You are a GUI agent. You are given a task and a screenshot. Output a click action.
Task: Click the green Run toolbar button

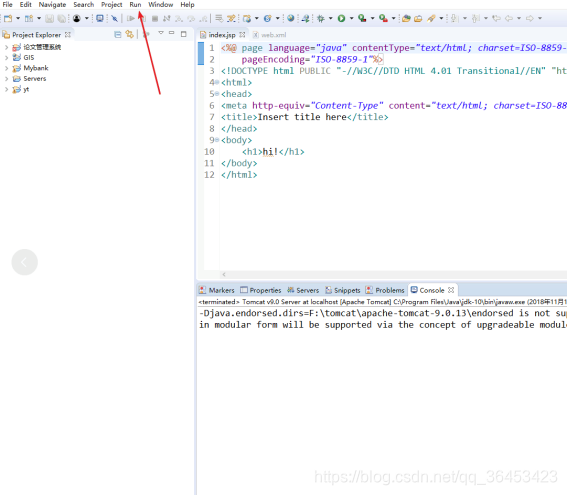point(341,18)
